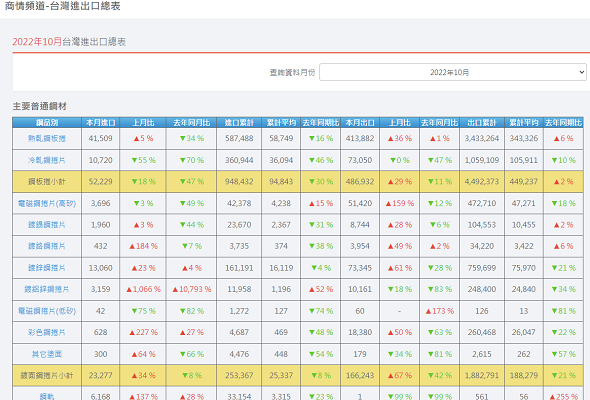Select the 166,243 subtotal export cell
The image size is (590, 400).
[360, 376]
